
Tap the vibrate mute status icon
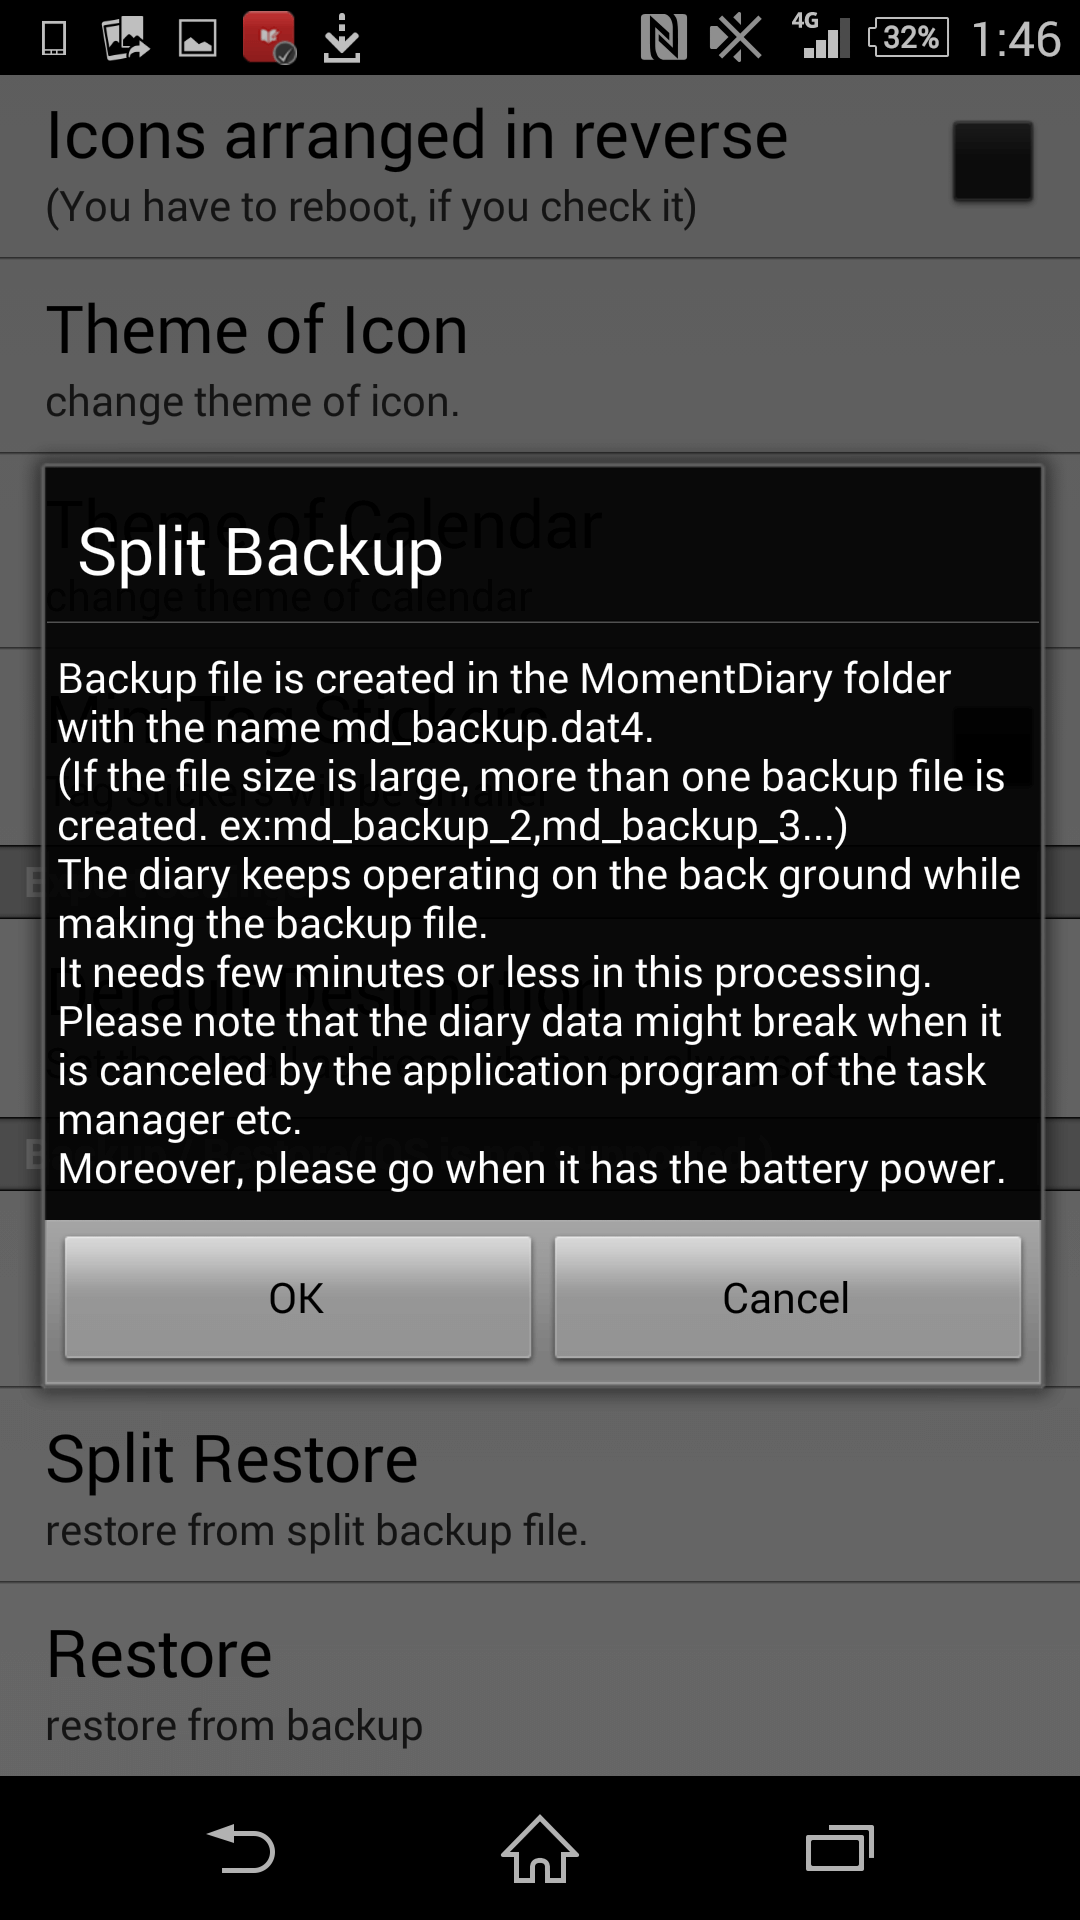coord(735,38)
